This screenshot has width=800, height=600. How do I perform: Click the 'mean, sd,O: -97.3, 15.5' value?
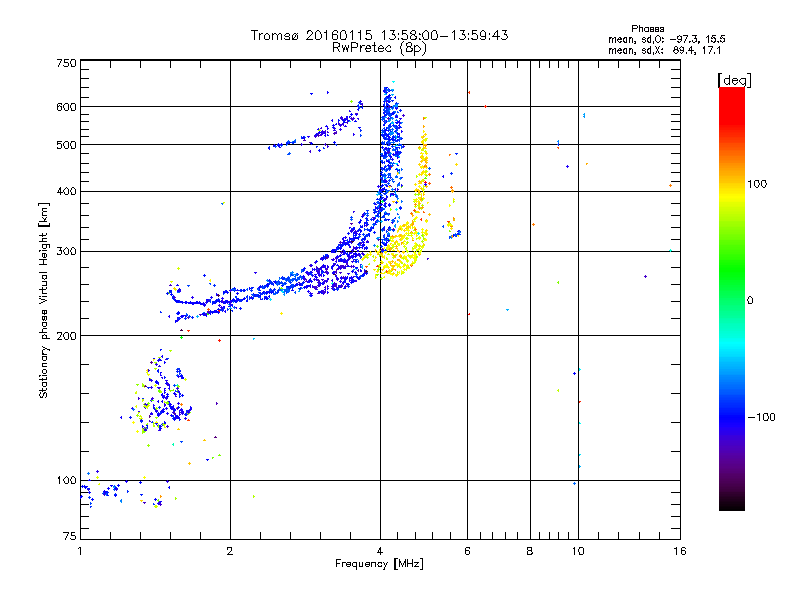pos(666,39)
